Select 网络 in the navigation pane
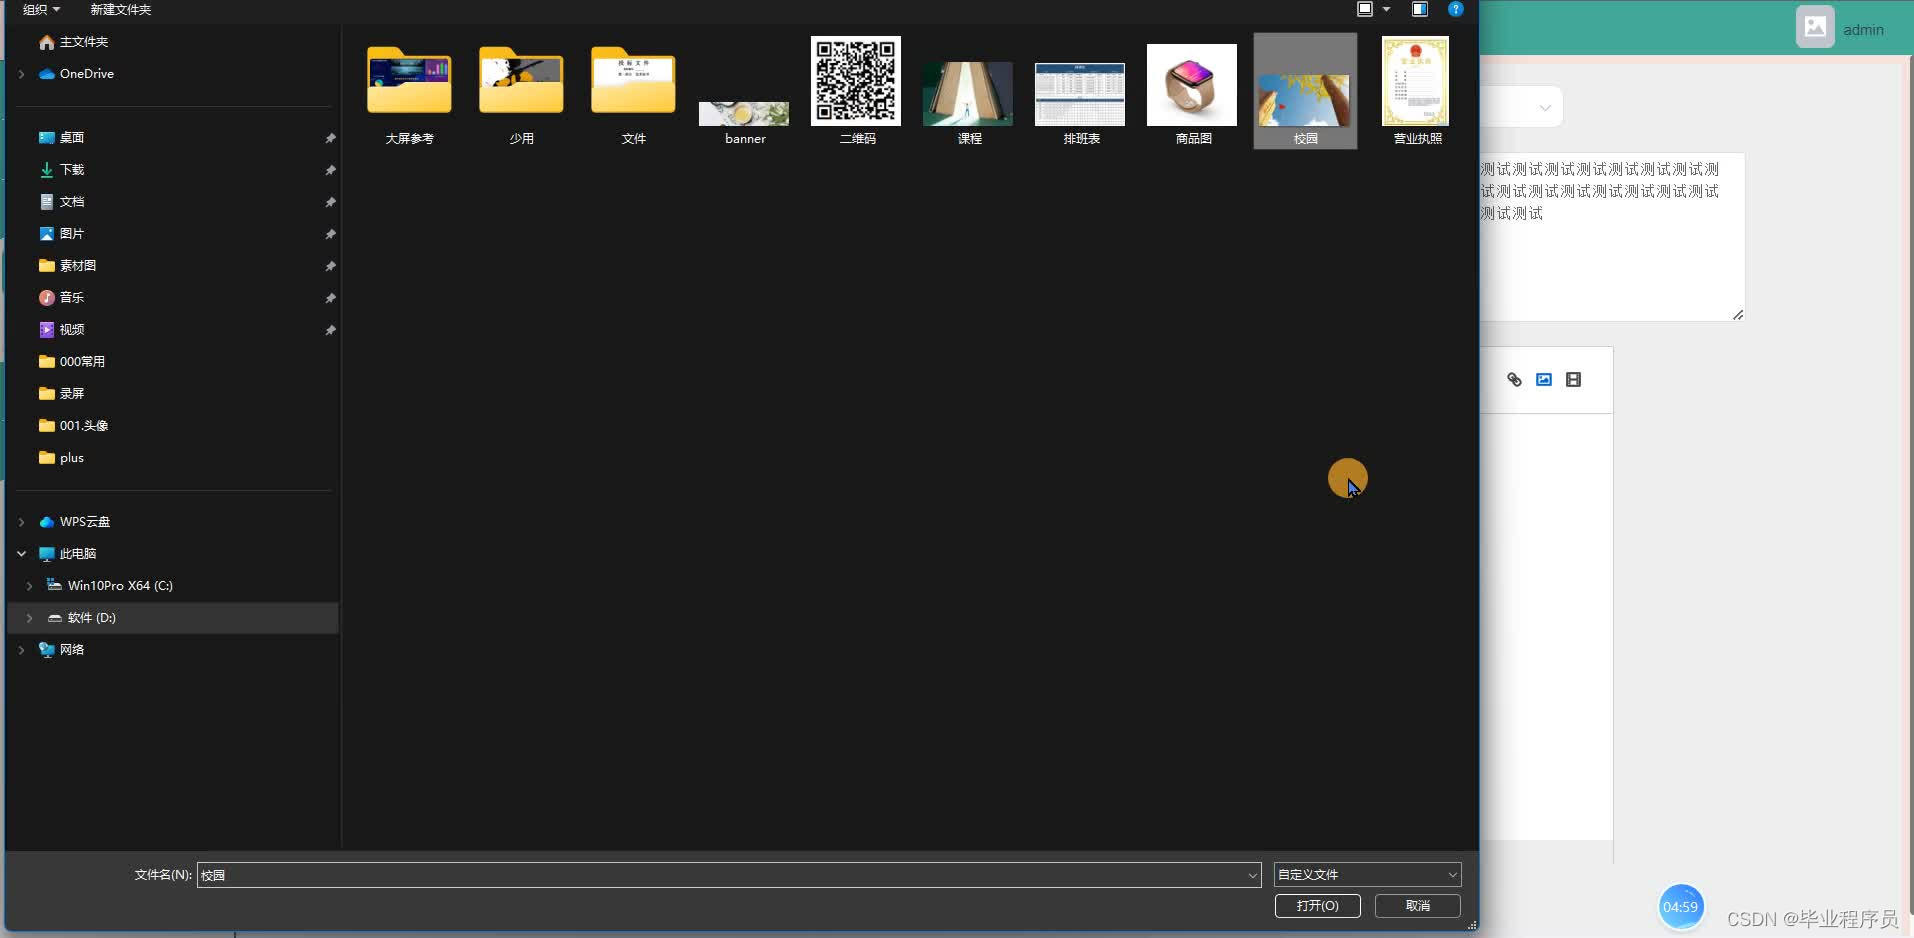1914x938 pixels. pyautogui.click(x=61, y=650)
